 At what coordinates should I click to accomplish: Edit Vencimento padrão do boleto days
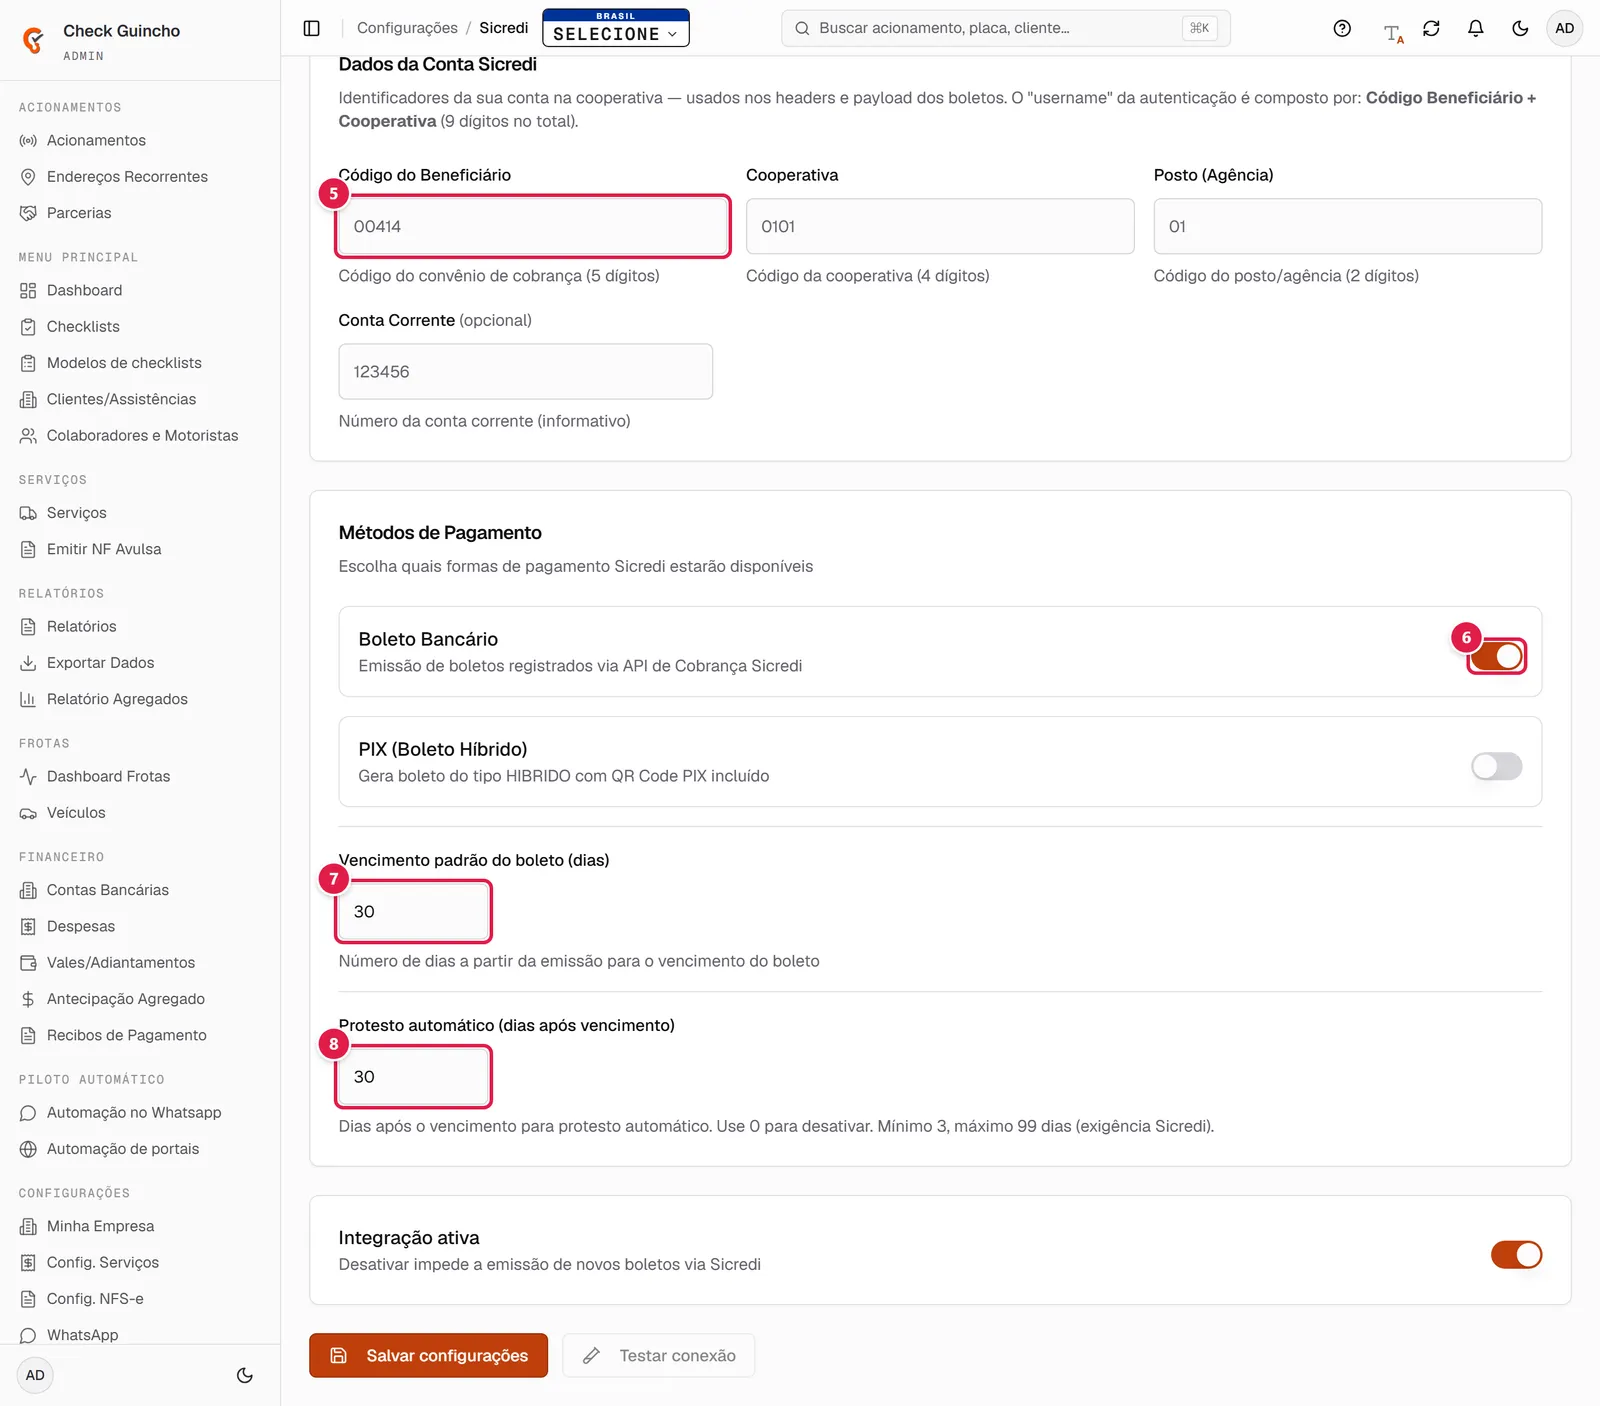point(414,911)
